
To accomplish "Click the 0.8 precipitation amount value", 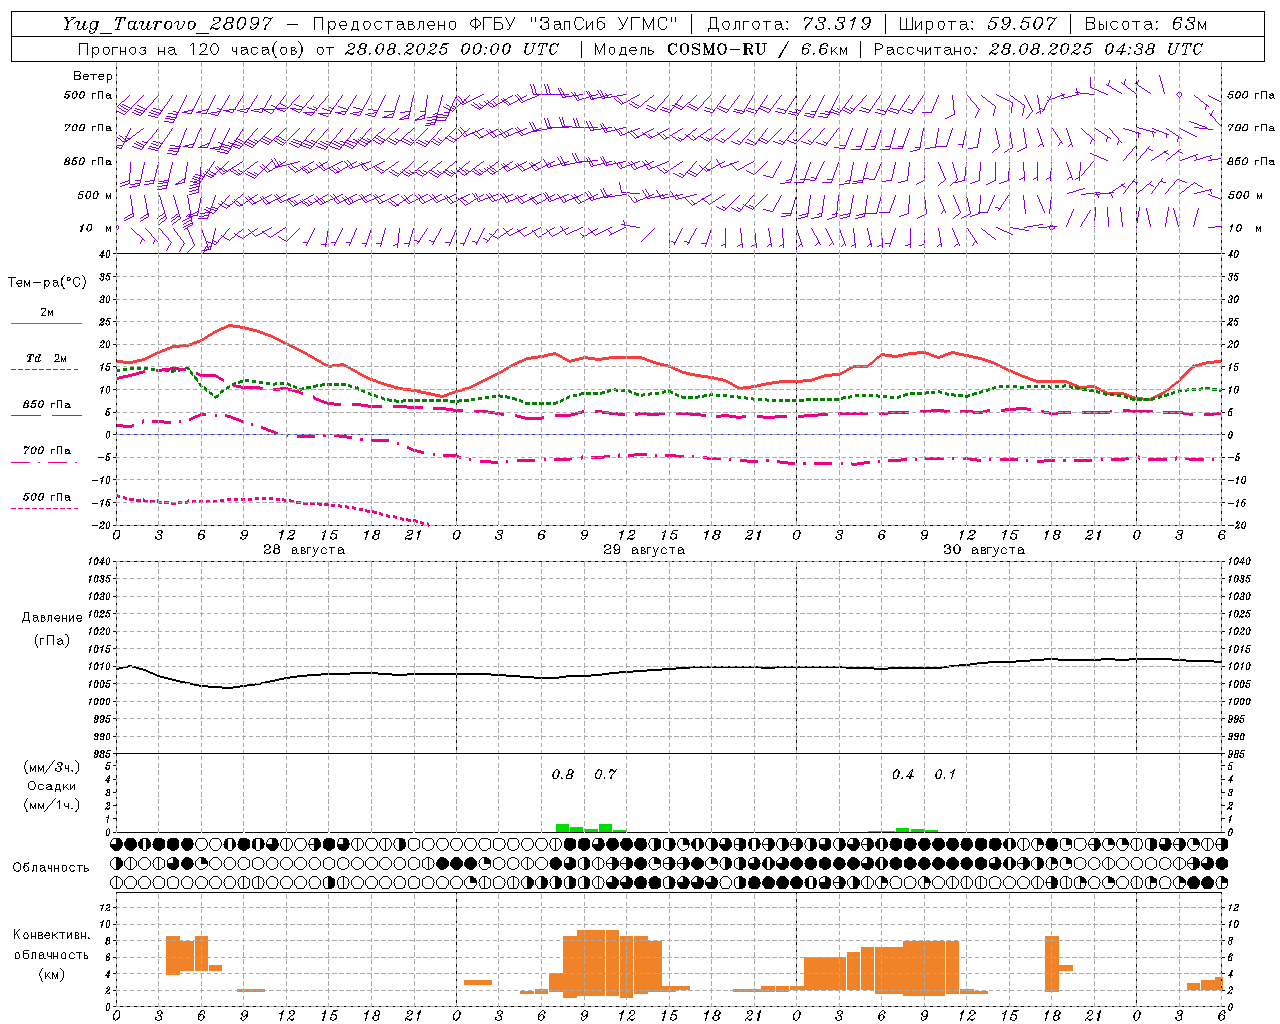I will [x=563, y=774].
